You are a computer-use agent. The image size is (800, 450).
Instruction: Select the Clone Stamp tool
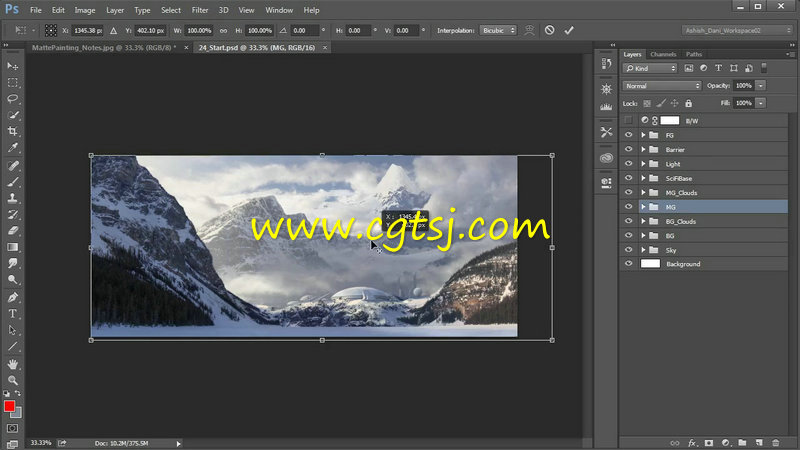(13, 198)
